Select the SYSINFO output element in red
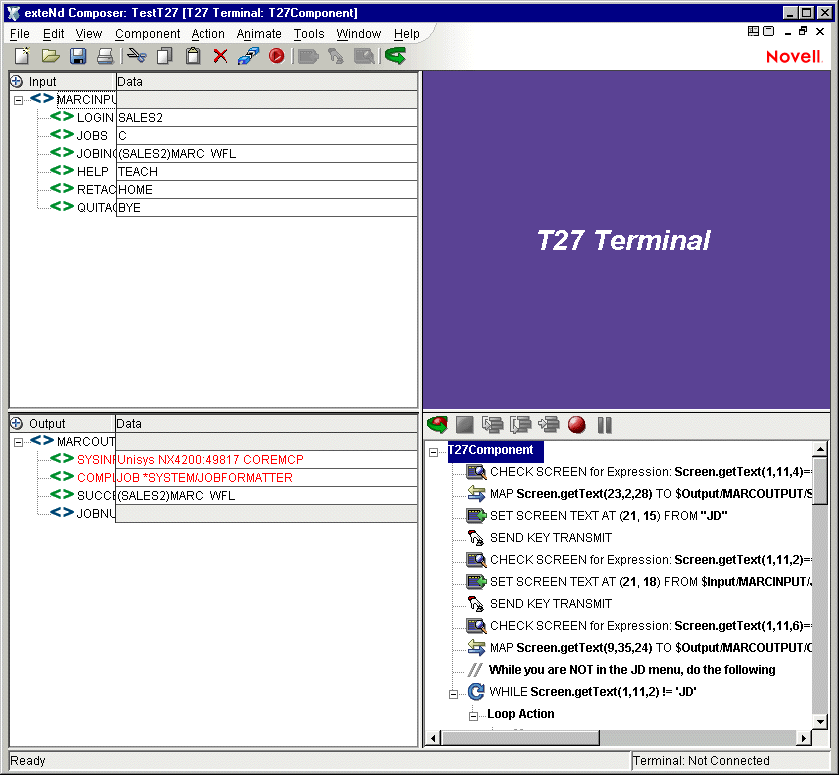The height and width of the screenshot is (775, 839). [95, 460]
